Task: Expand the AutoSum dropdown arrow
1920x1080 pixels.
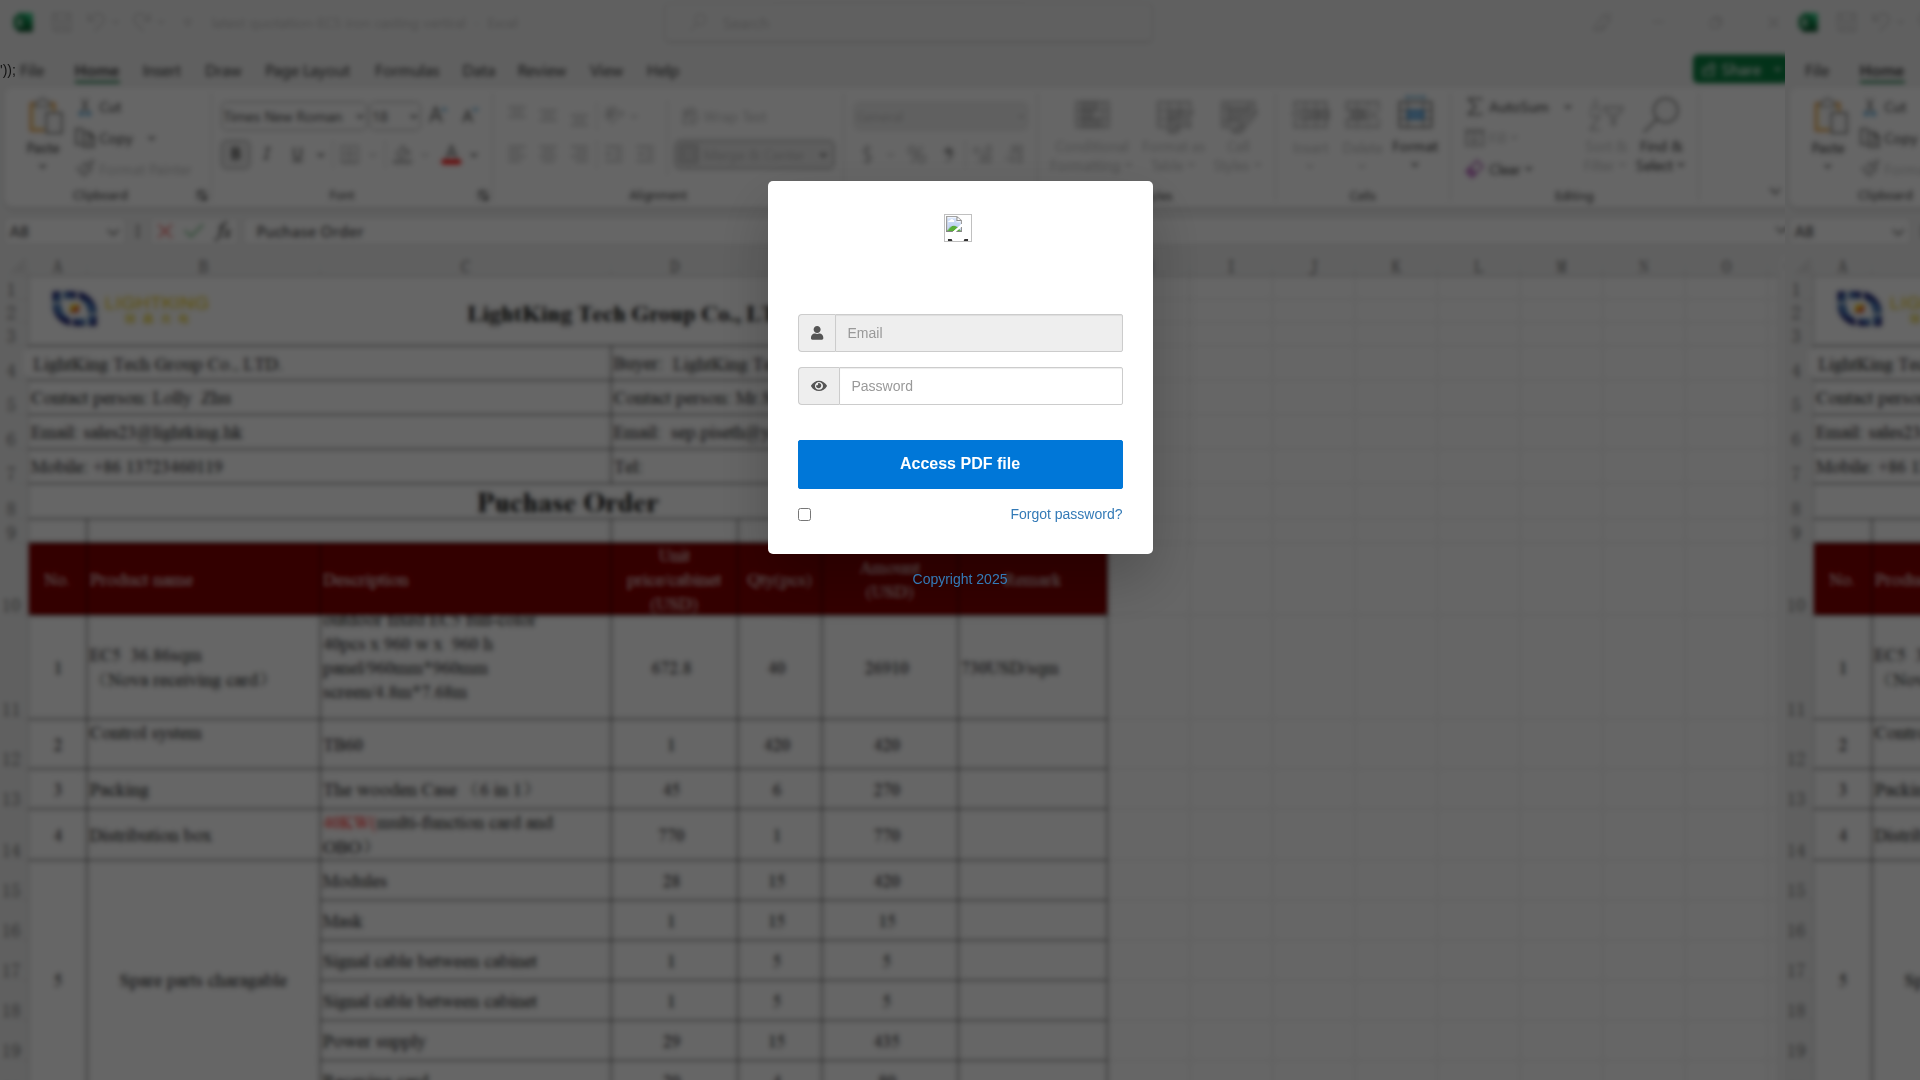Action: coord(1567,107)
